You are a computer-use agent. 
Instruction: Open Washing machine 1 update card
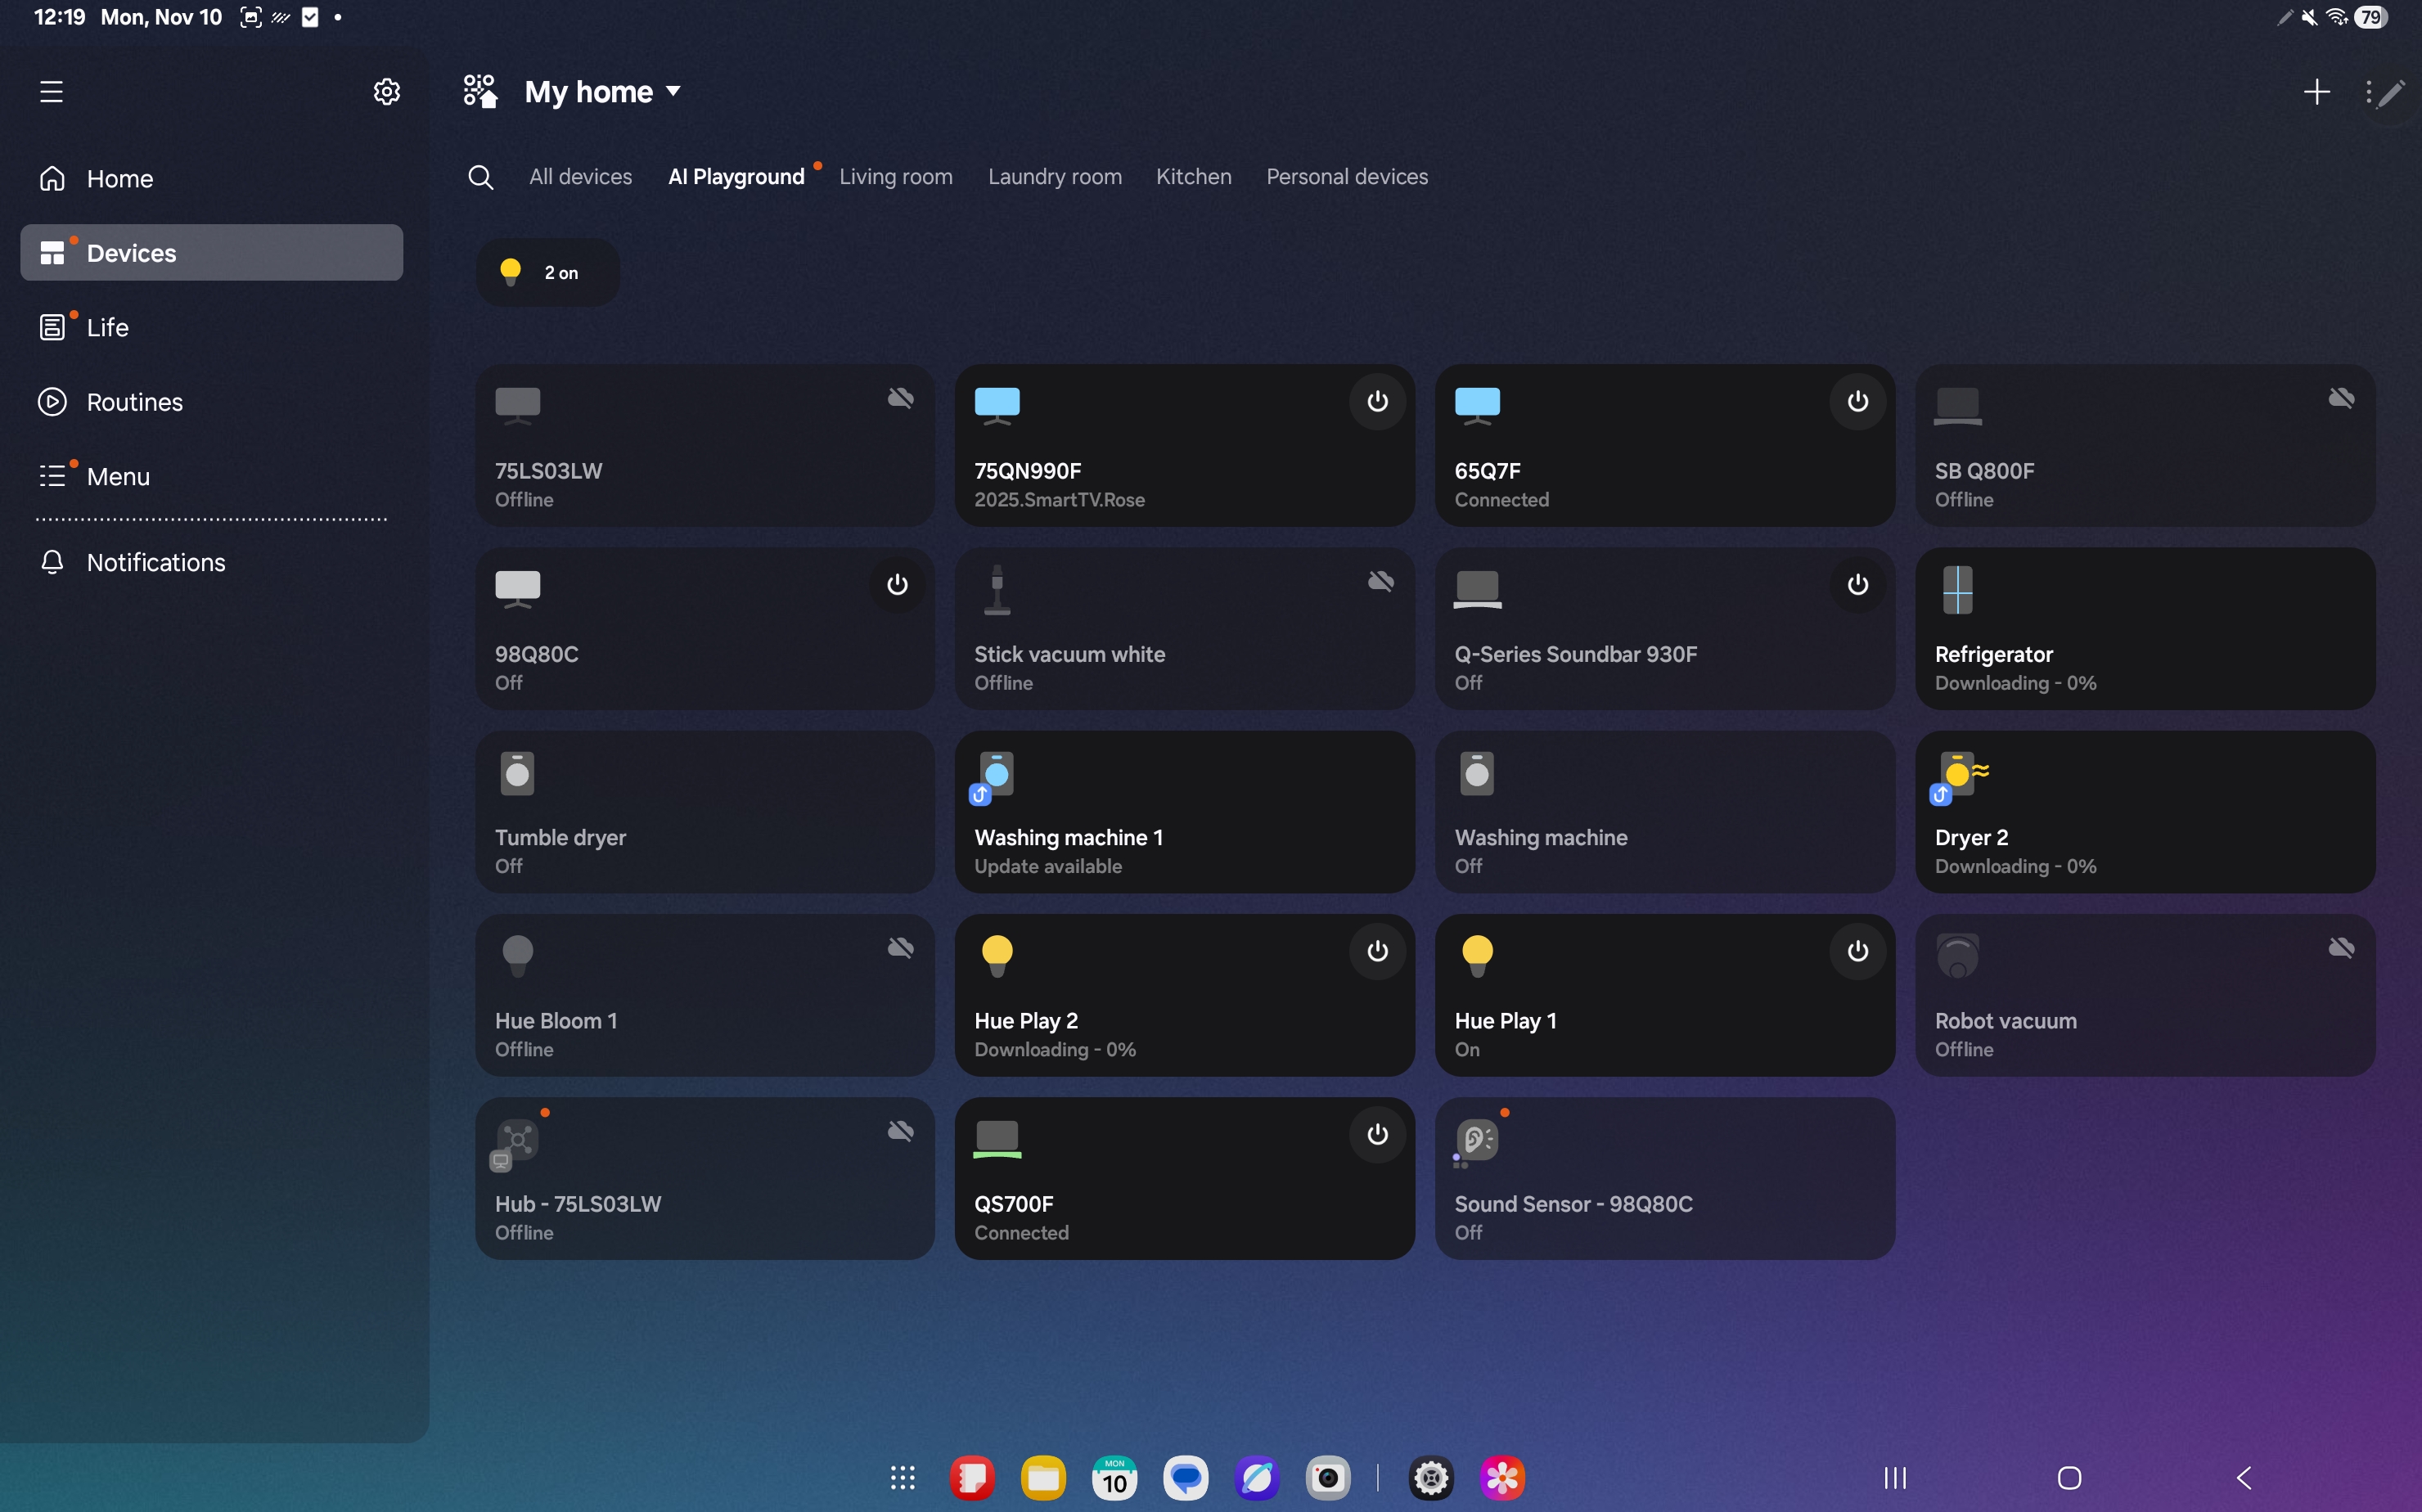point(1184,812)
